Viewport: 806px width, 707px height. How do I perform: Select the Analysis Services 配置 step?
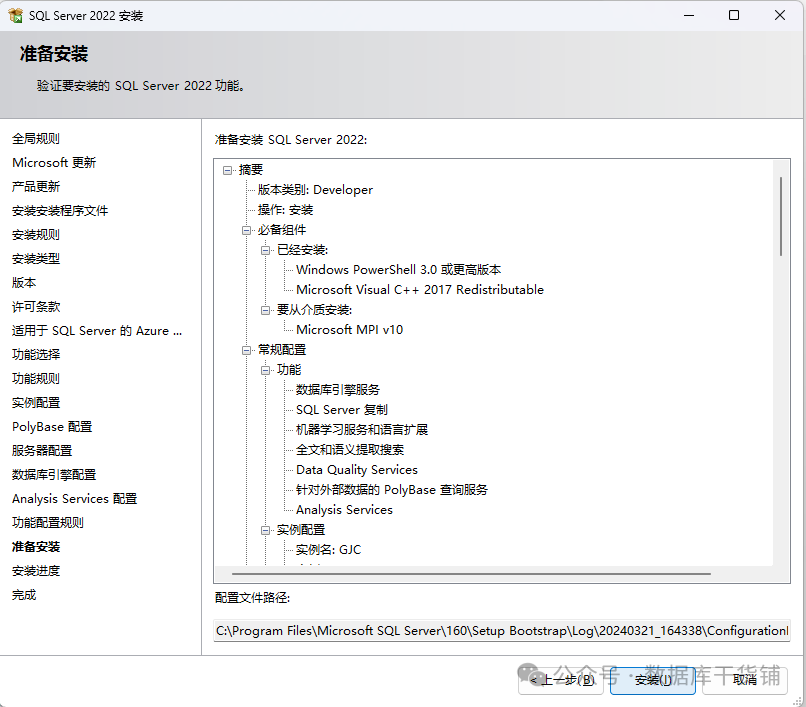tap(75, 499)
